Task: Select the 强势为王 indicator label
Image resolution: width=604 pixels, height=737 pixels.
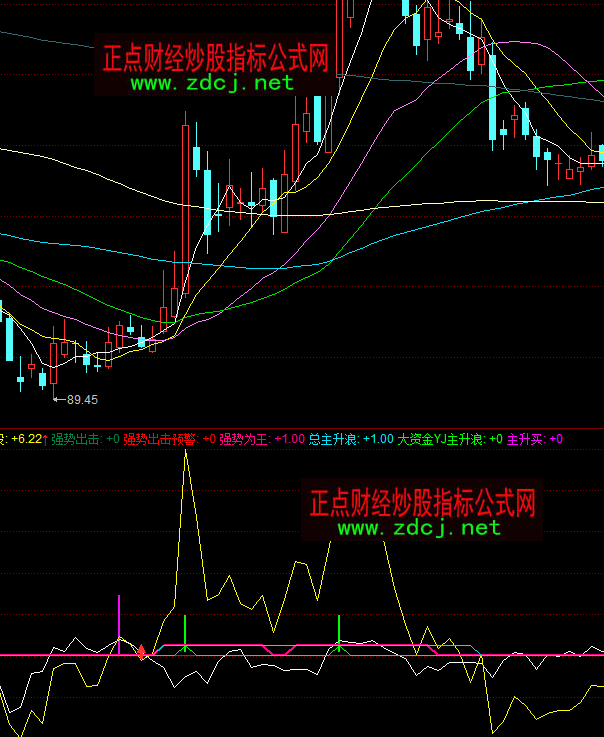Action: point(244,439)
